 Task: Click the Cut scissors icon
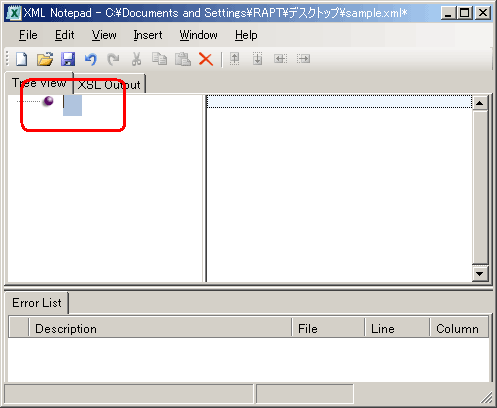tap(136, 59)
